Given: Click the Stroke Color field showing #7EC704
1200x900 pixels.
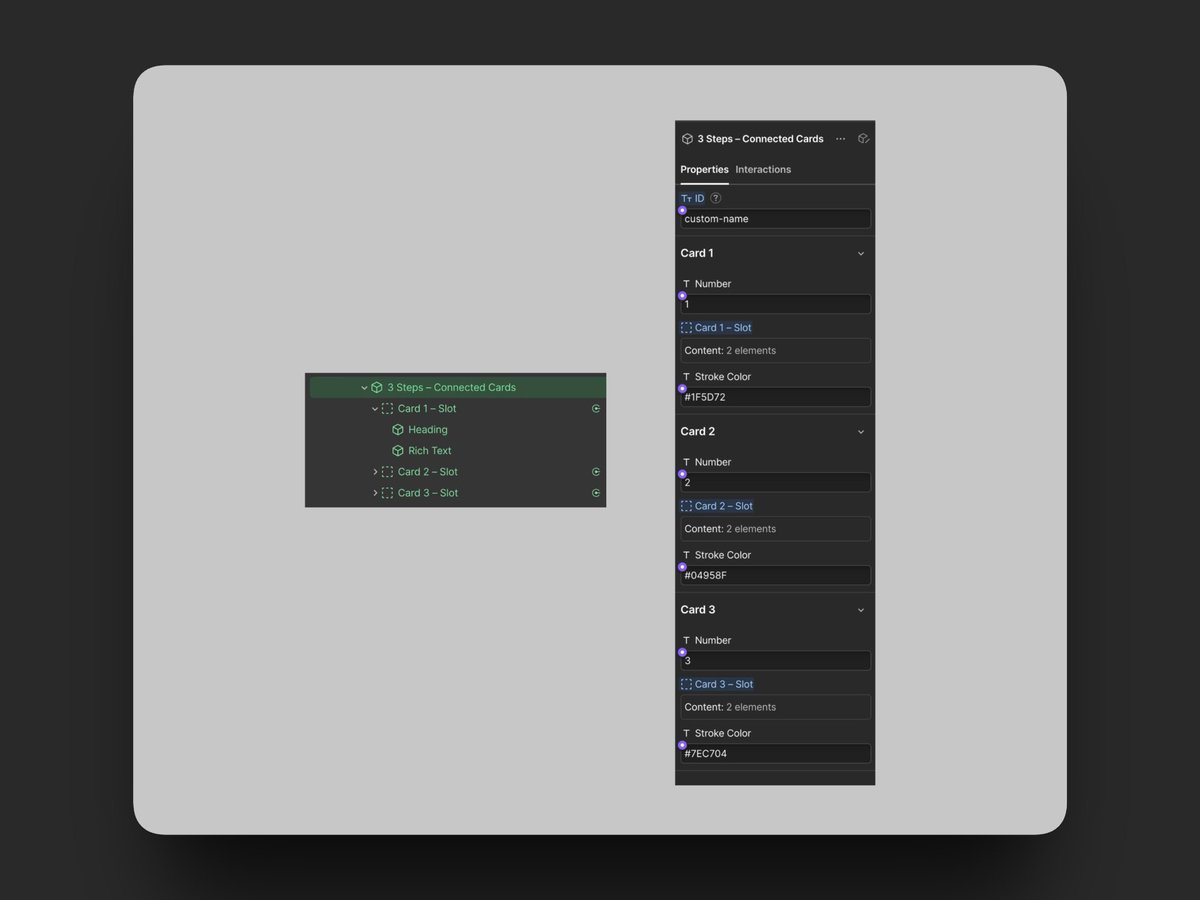Looking at the screenshot, I should tap(775, 754).
